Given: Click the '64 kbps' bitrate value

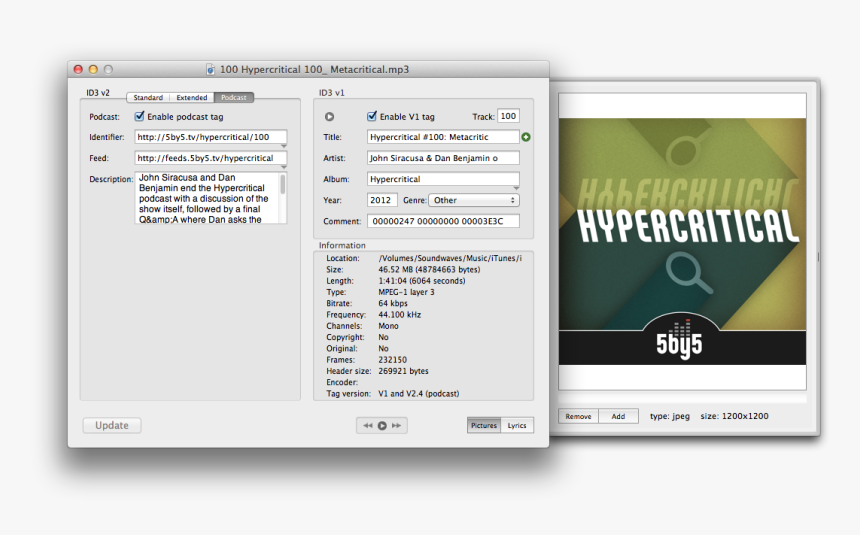Looking at the screenshot, I should pos(393,303).
